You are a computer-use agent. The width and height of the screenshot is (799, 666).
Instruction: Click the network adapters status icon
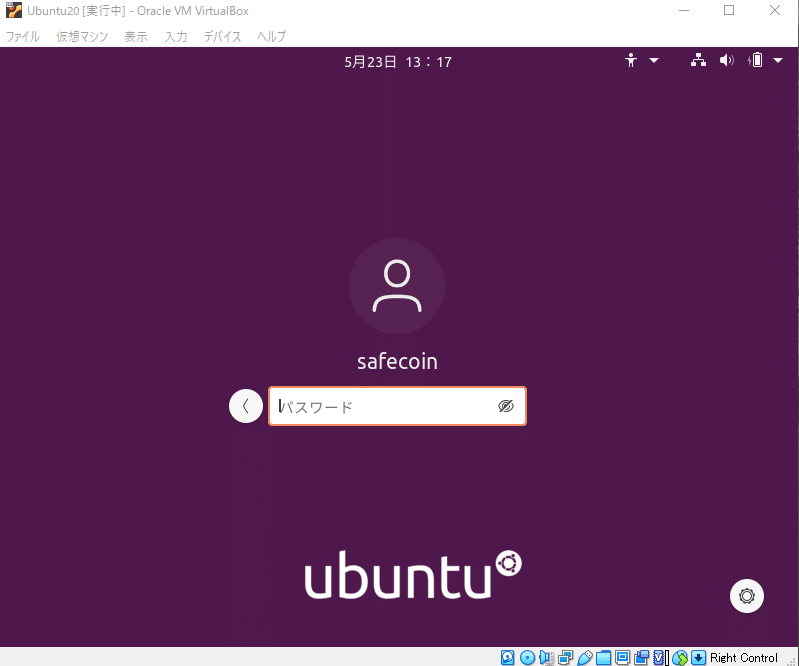click(565, 657)
